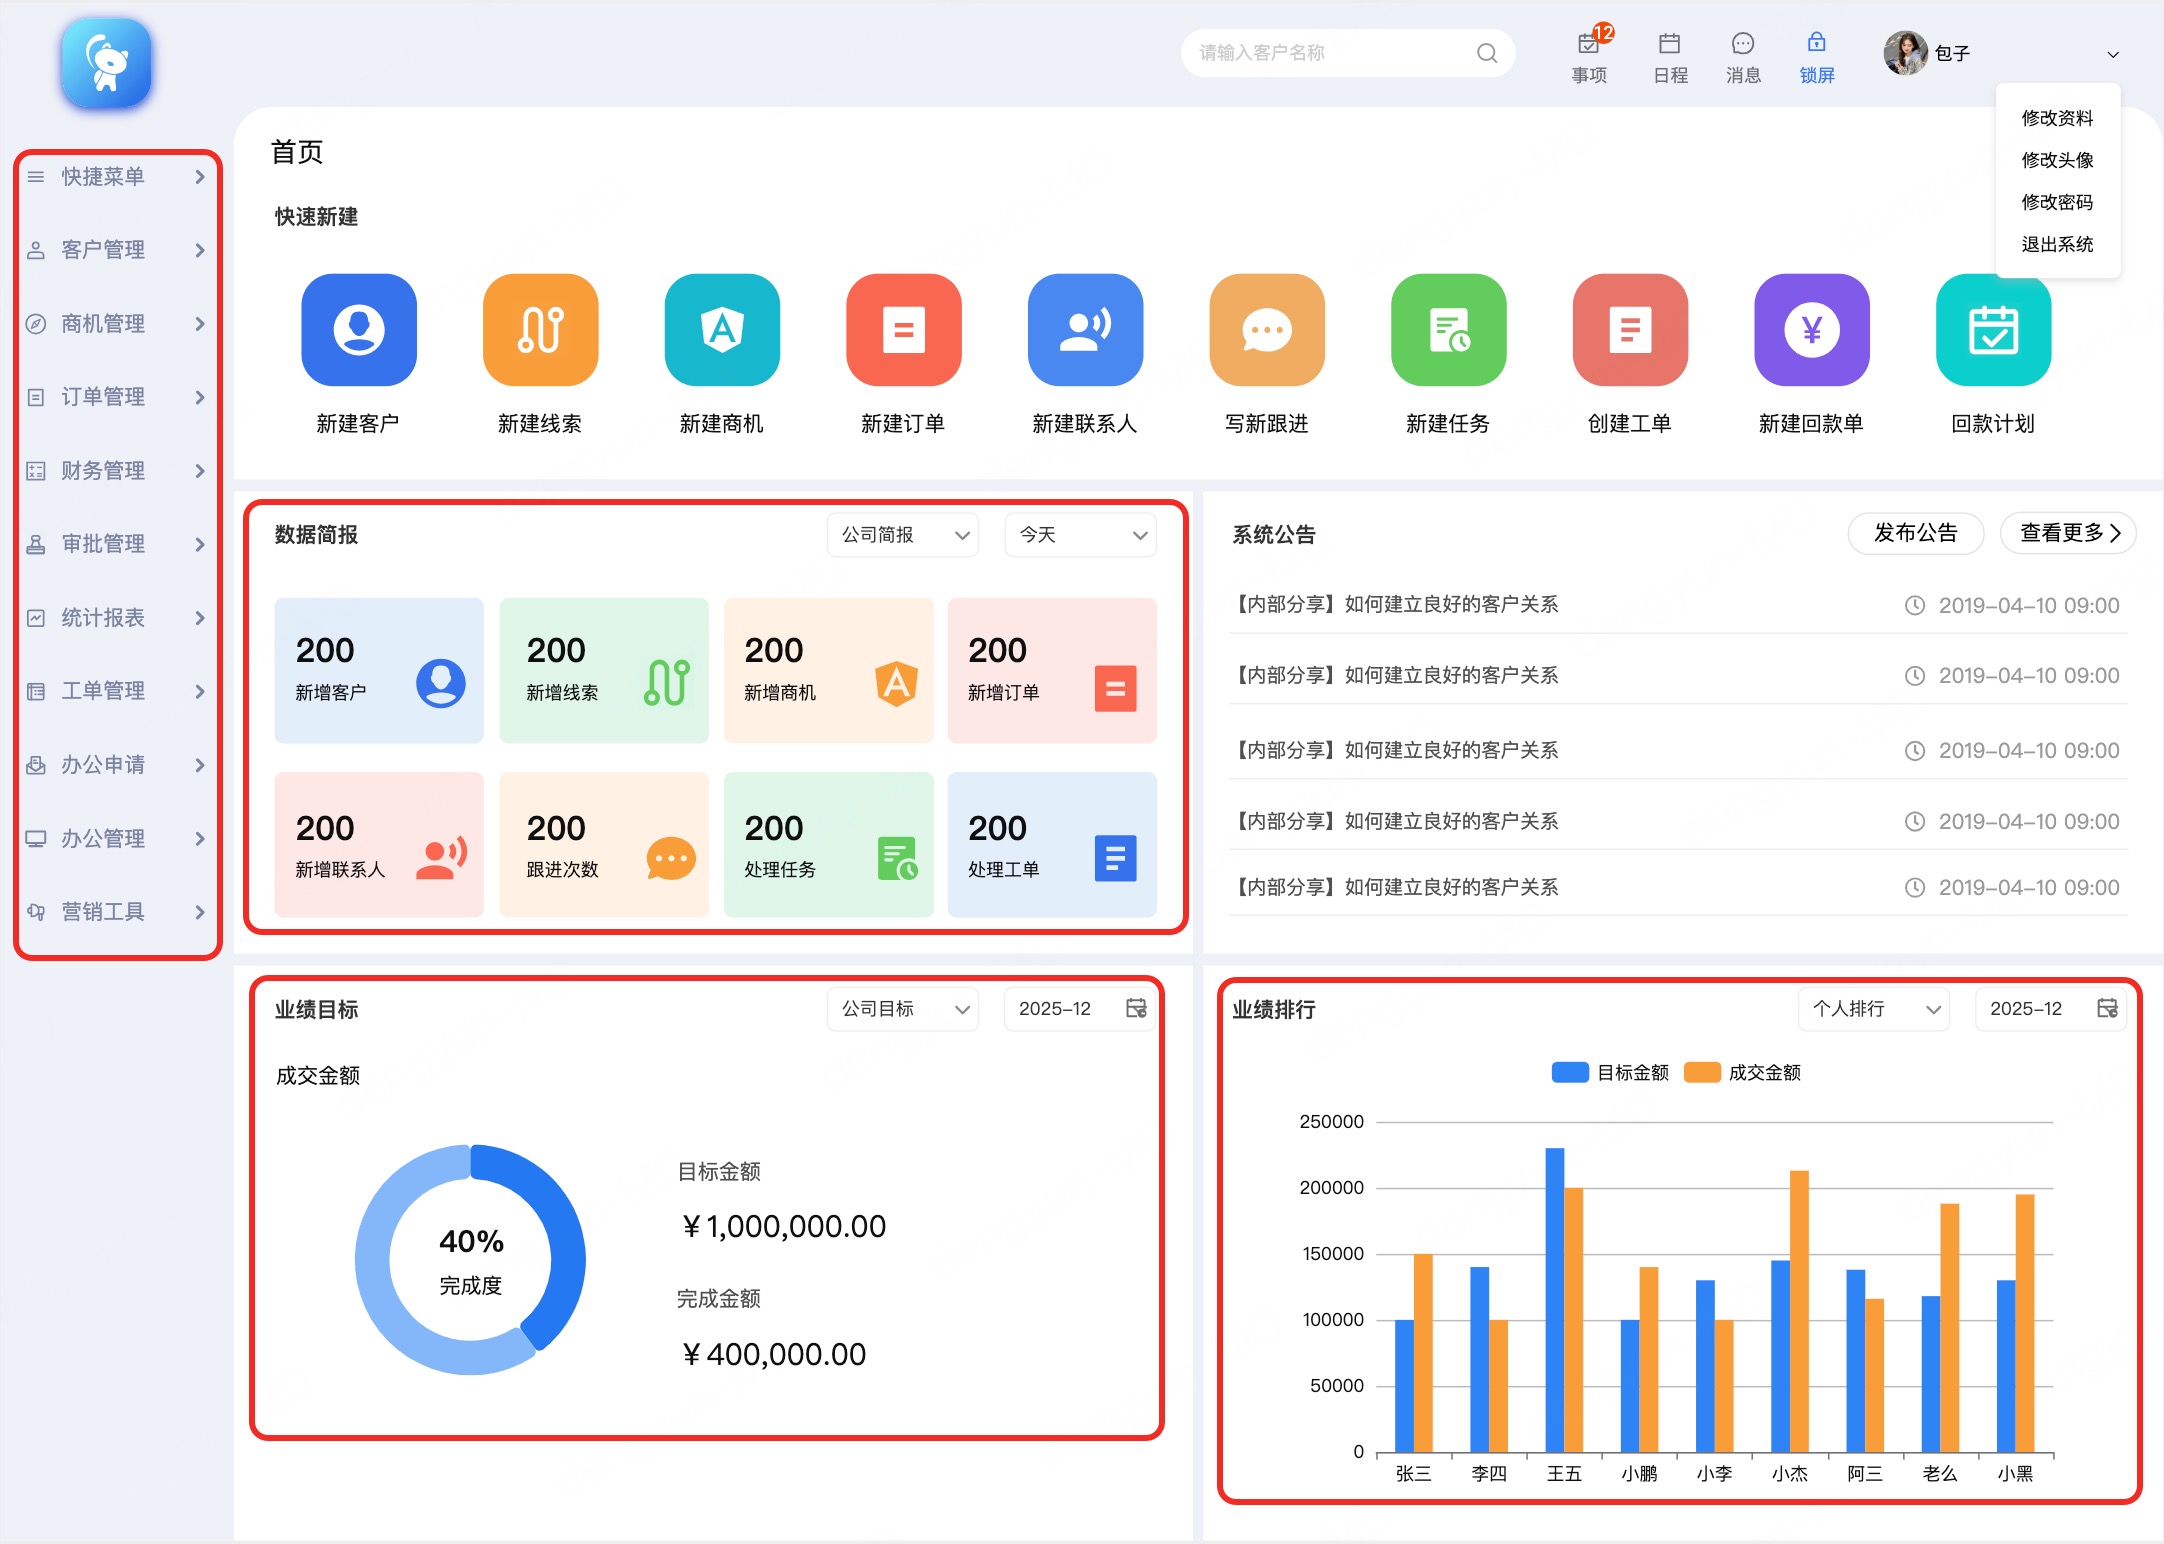This screenshot has width=2164, height=1544.
Task: Select 修改资料 from the user menu
Action: [2057, 118]
